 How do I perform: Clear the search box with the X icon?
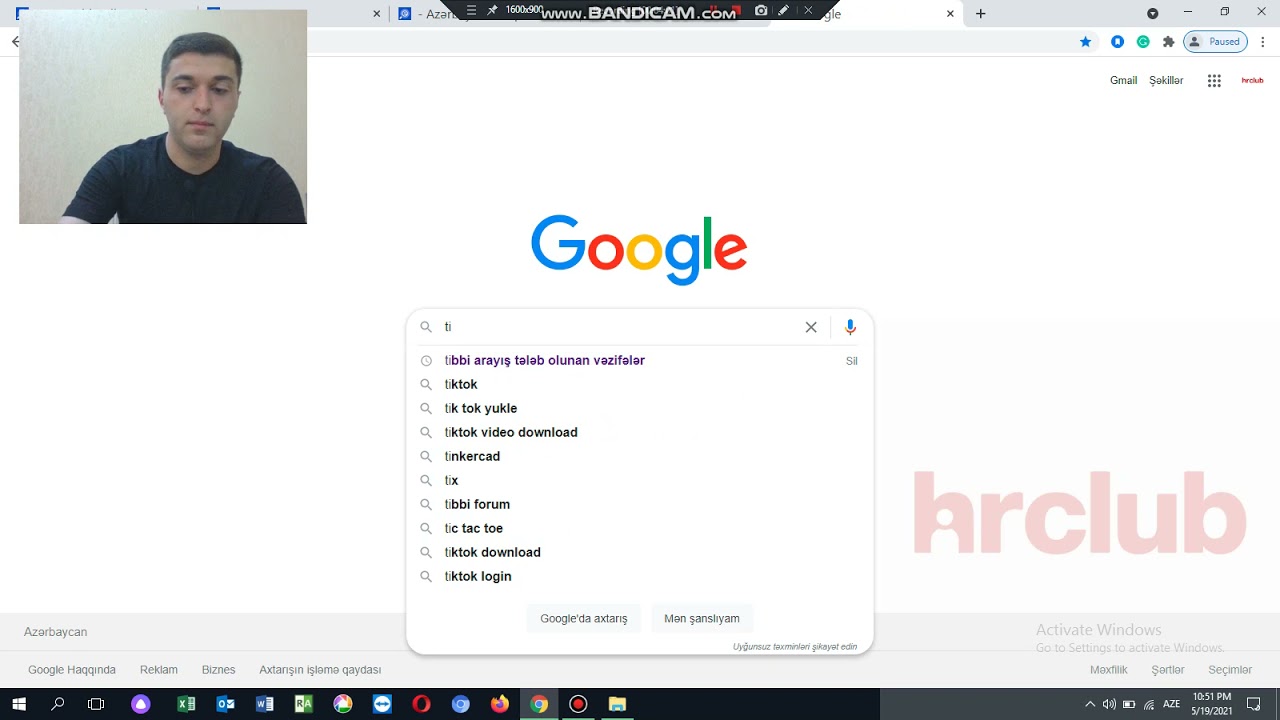(x=811, y=327)
